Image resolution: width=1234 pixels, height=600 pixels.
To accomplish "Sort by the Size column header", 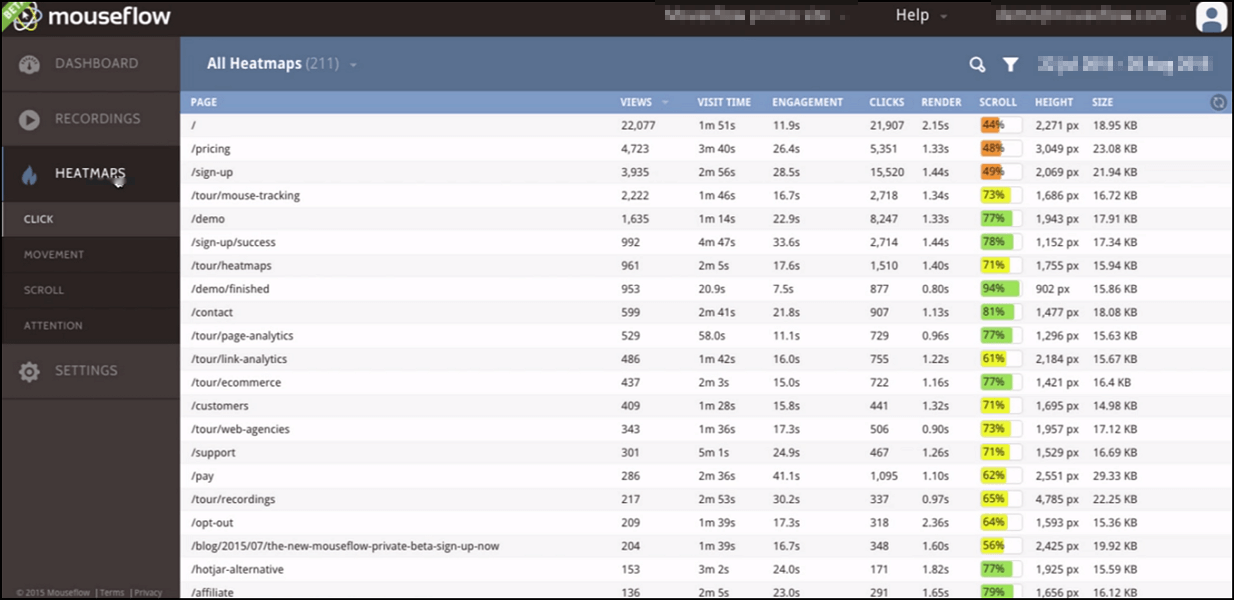I will pyautogui.click(x=1102, y=102).
